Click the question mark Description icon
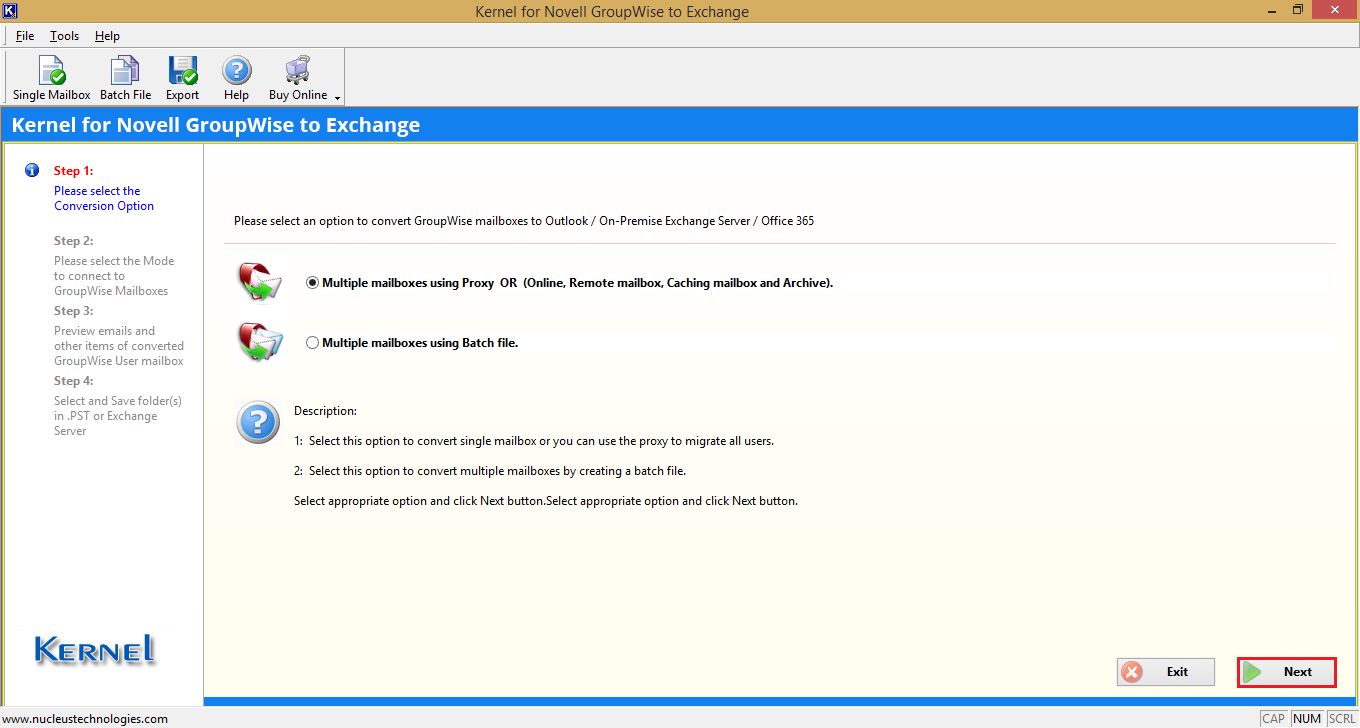 [x=257, y=422]
